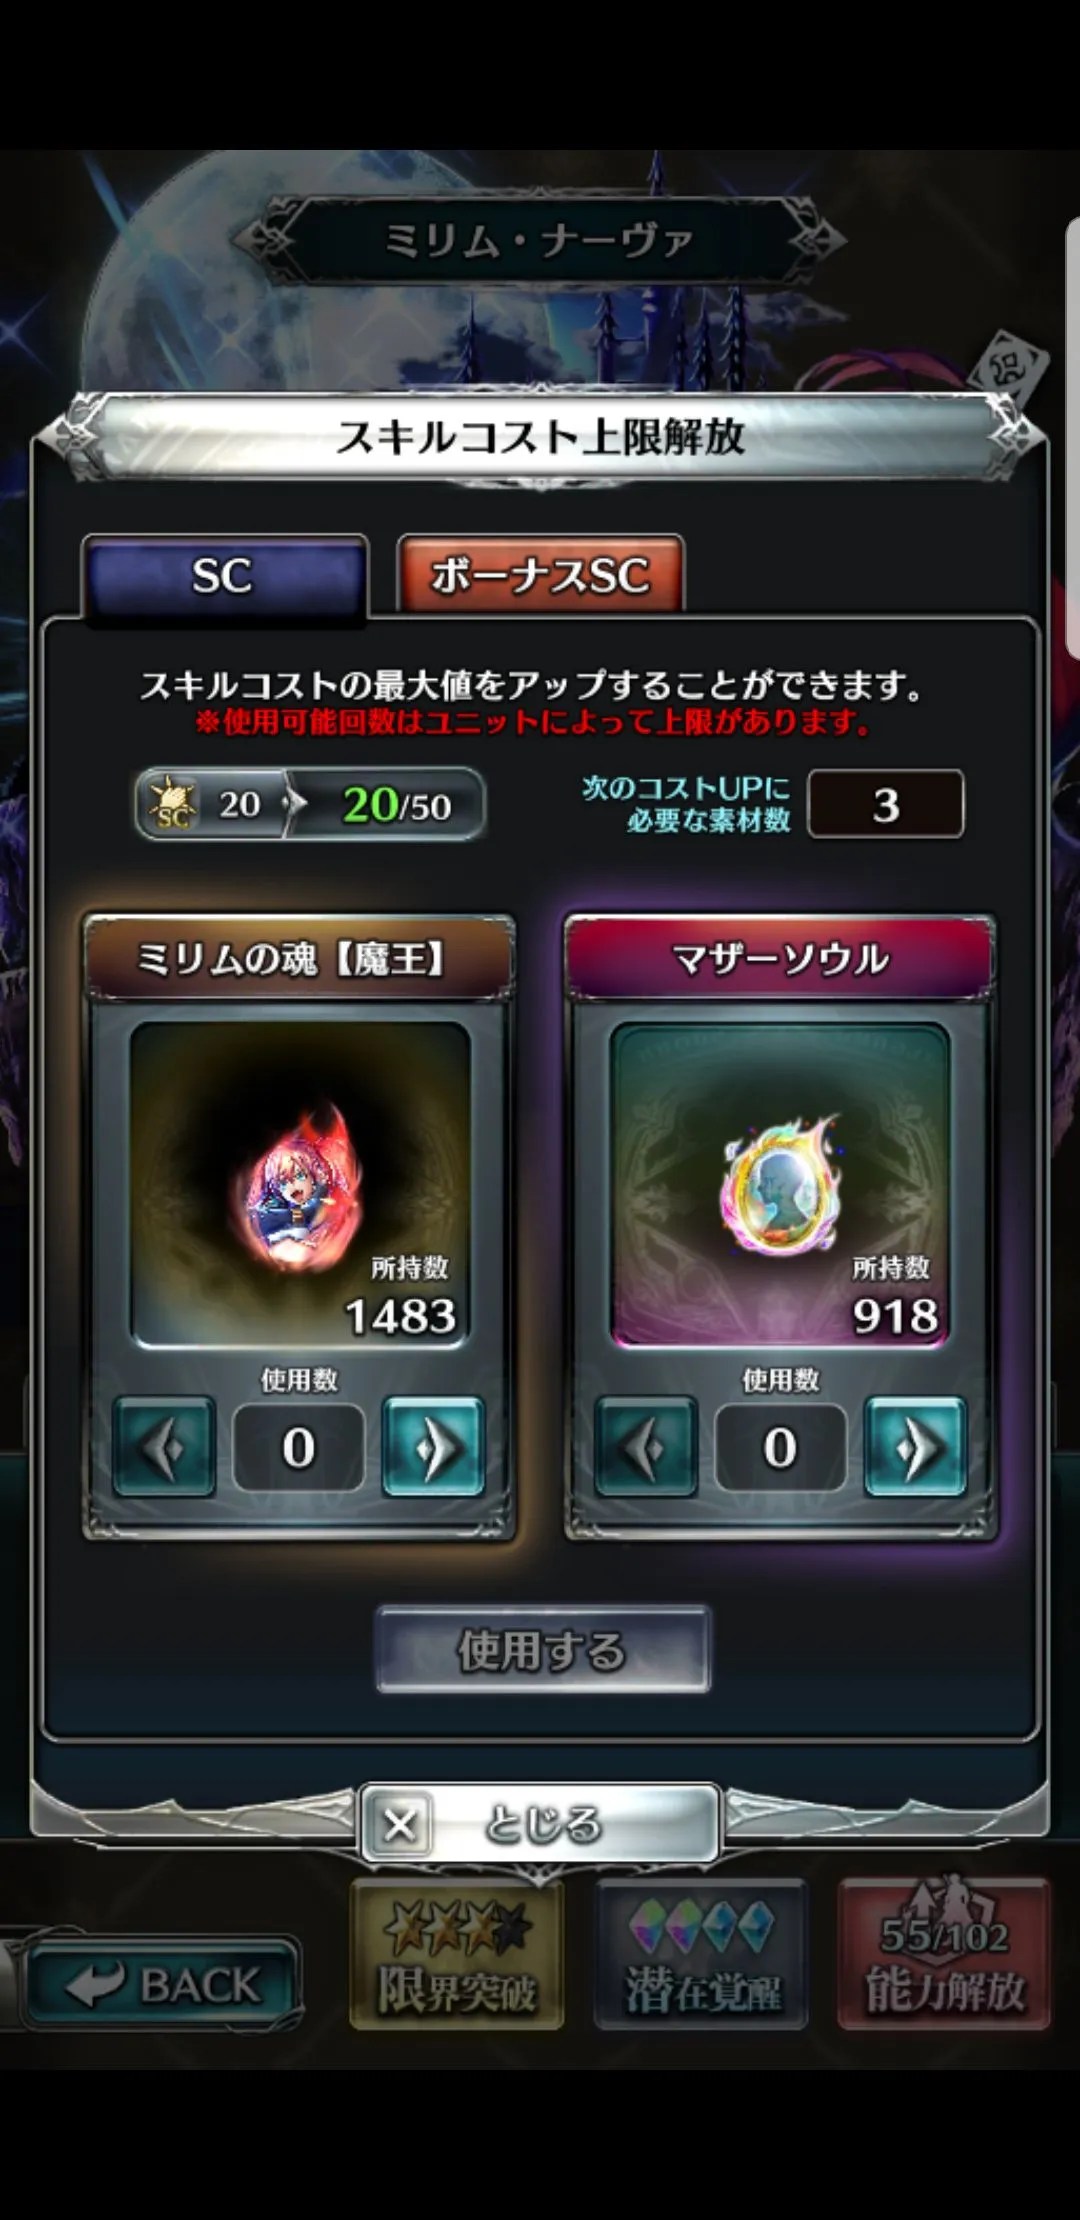Open 限界突破 star icon
This screenshot has width=1080, height=2220.
(457, 1955)
